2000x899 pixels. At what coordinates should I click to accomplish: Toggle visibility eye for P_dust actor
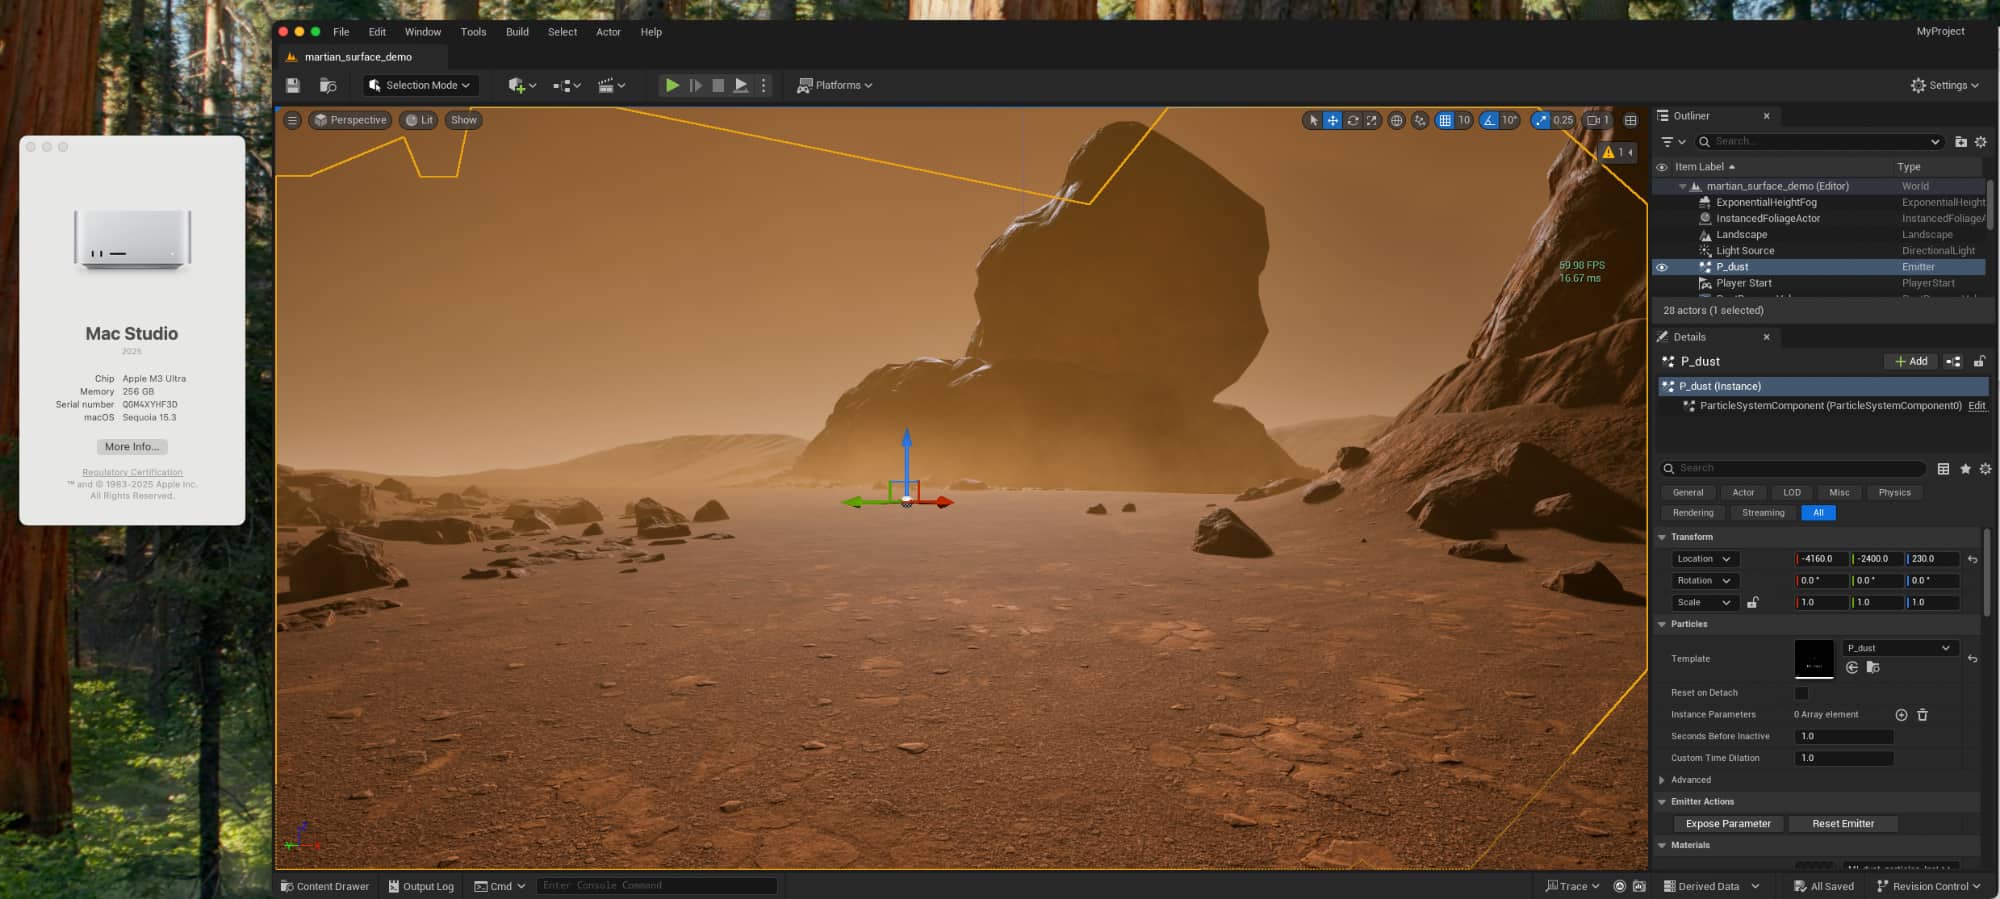pos(1662,267)
